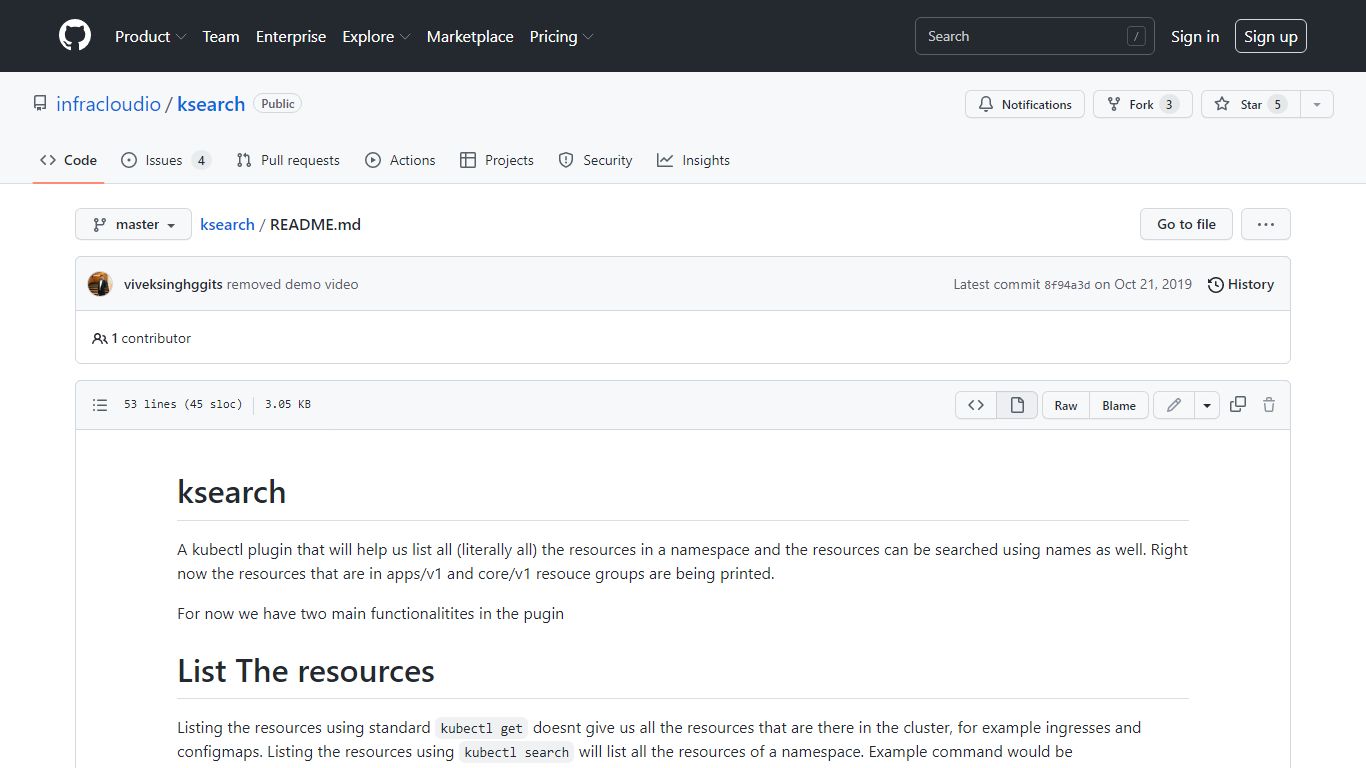Open the Blame view
1366x768 pixels.
coord(1119,405)
